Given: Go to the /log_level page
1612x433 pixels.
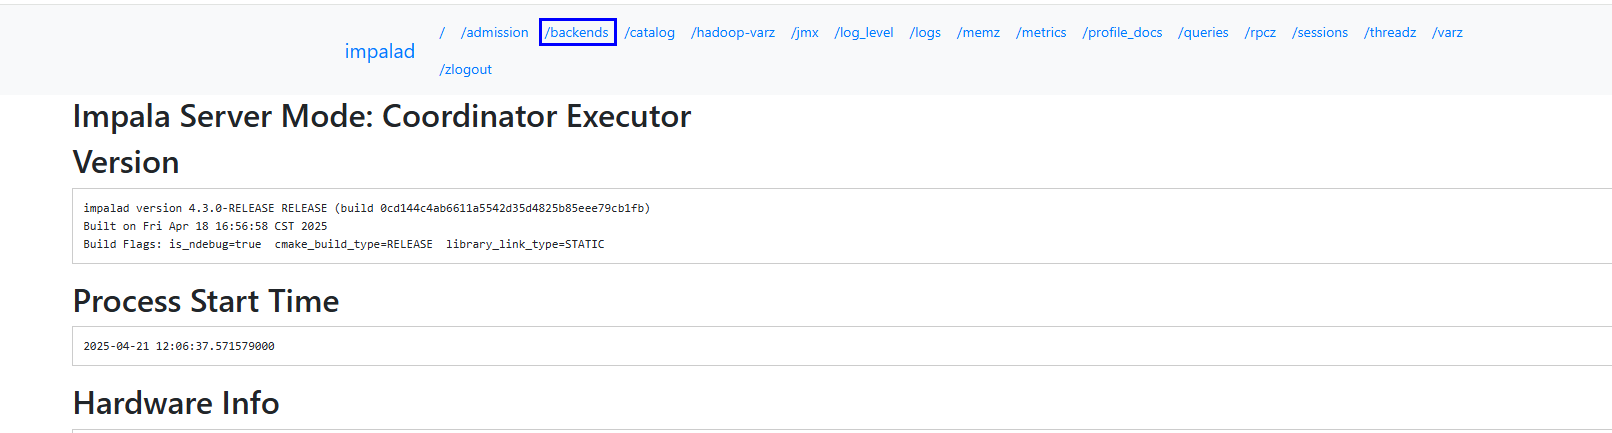Looking at the screenshot, I should pos(864,32).
